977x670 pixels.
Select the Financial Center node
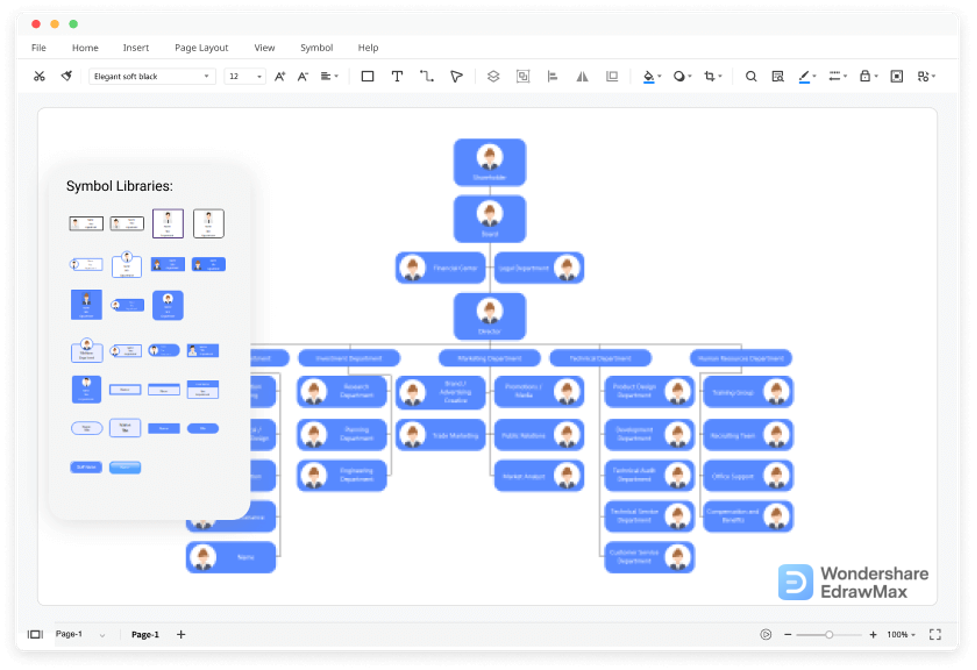pyautogui.click(x=441, y=267)
